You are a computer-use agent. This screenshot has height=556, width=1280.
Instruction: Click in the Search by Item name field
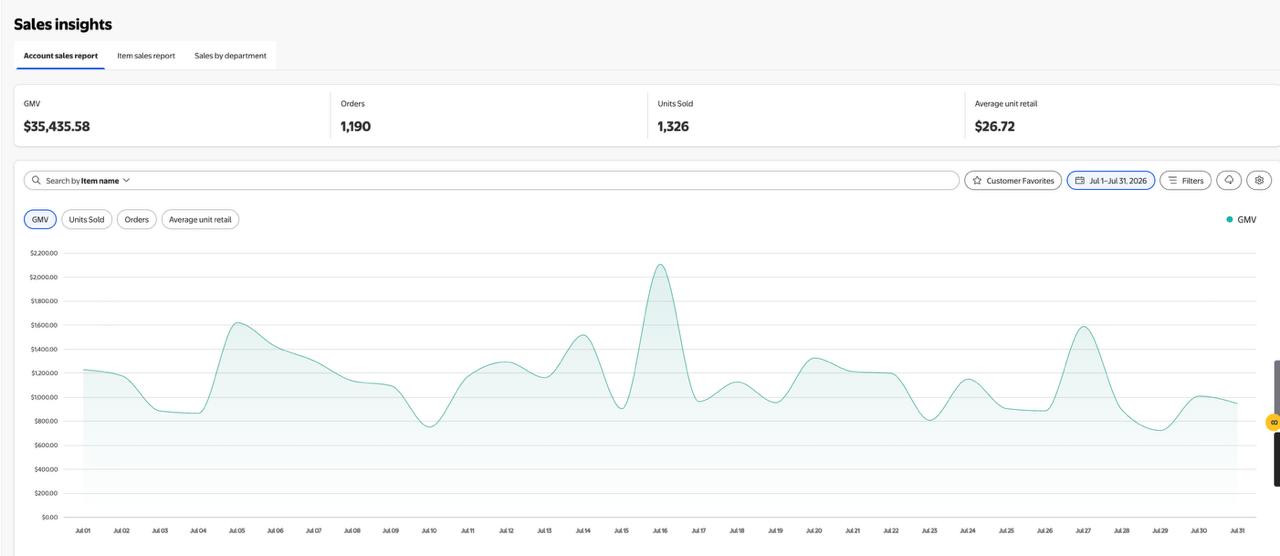click(491, 181)
